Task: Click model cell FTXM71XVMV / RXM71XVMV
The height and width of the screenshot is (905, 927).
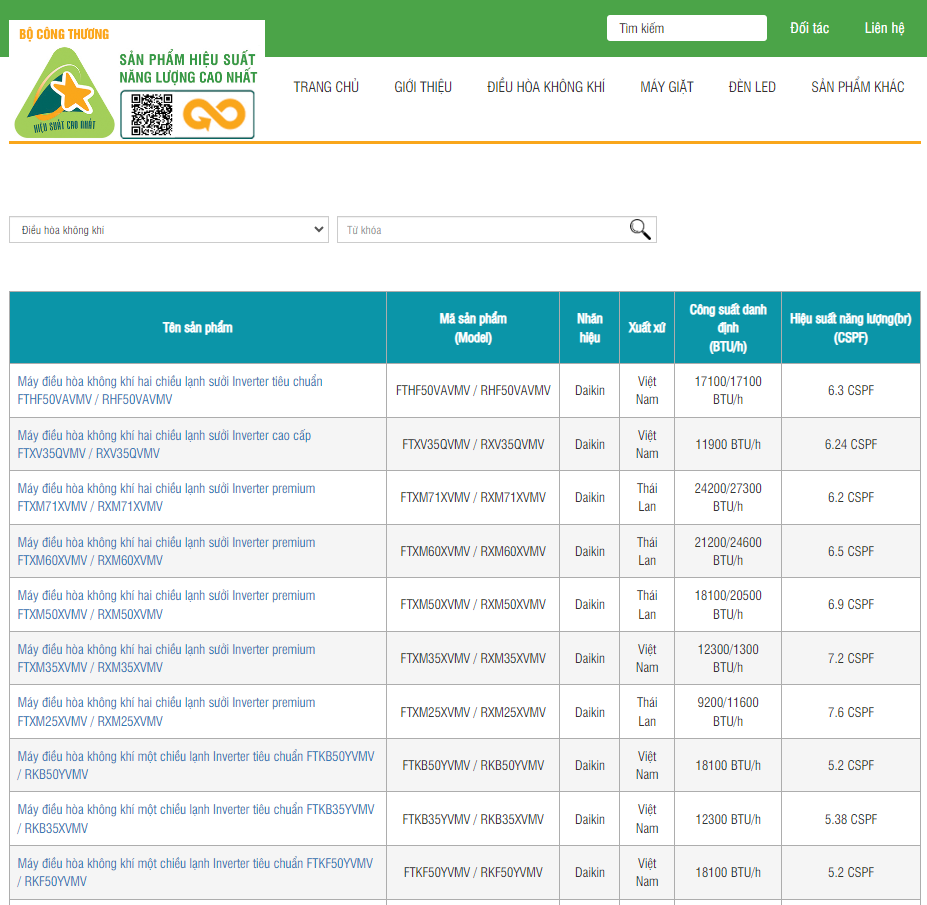Action: tap(473, 497)
